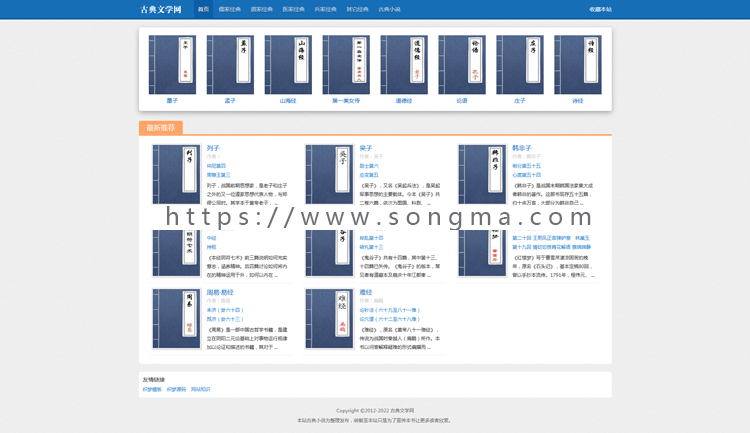Select the 最新推荐 section tab
The height and width of the screenshot is (433, 750).
(161, 128)
